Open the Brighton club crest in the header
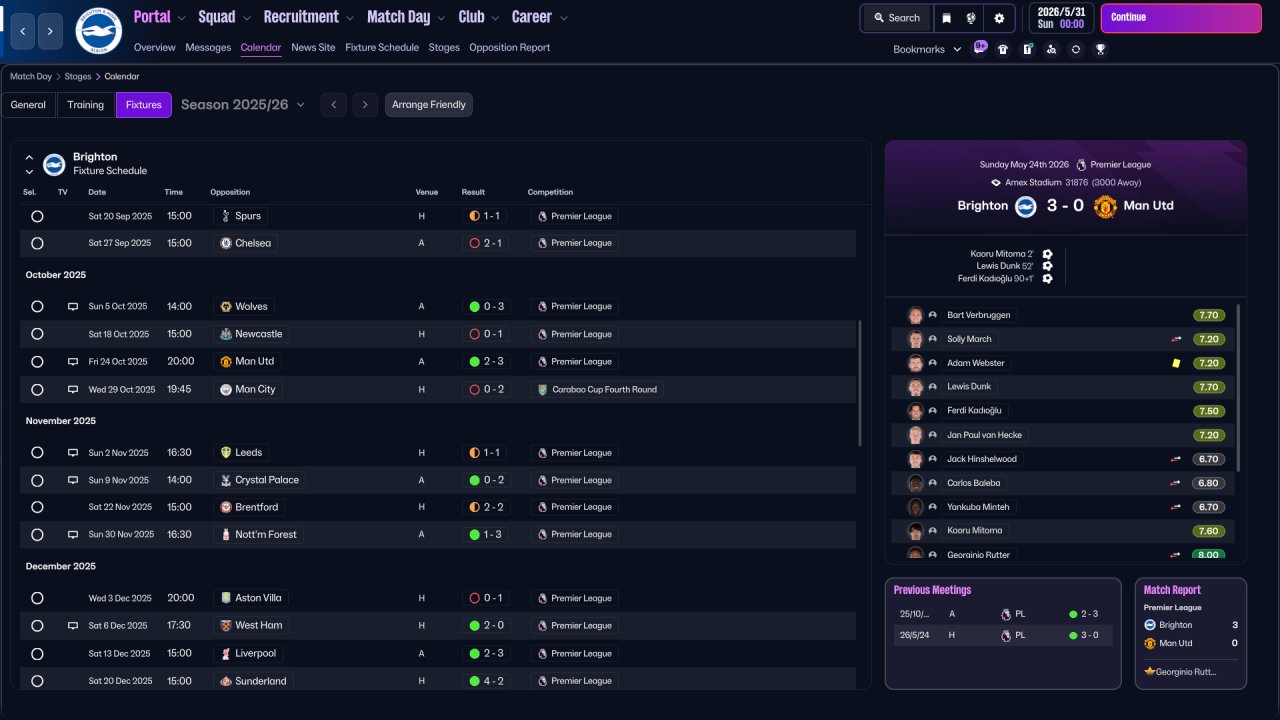Screen dimensions: 1280x720 pyautogui.click(x=98, y=31)
